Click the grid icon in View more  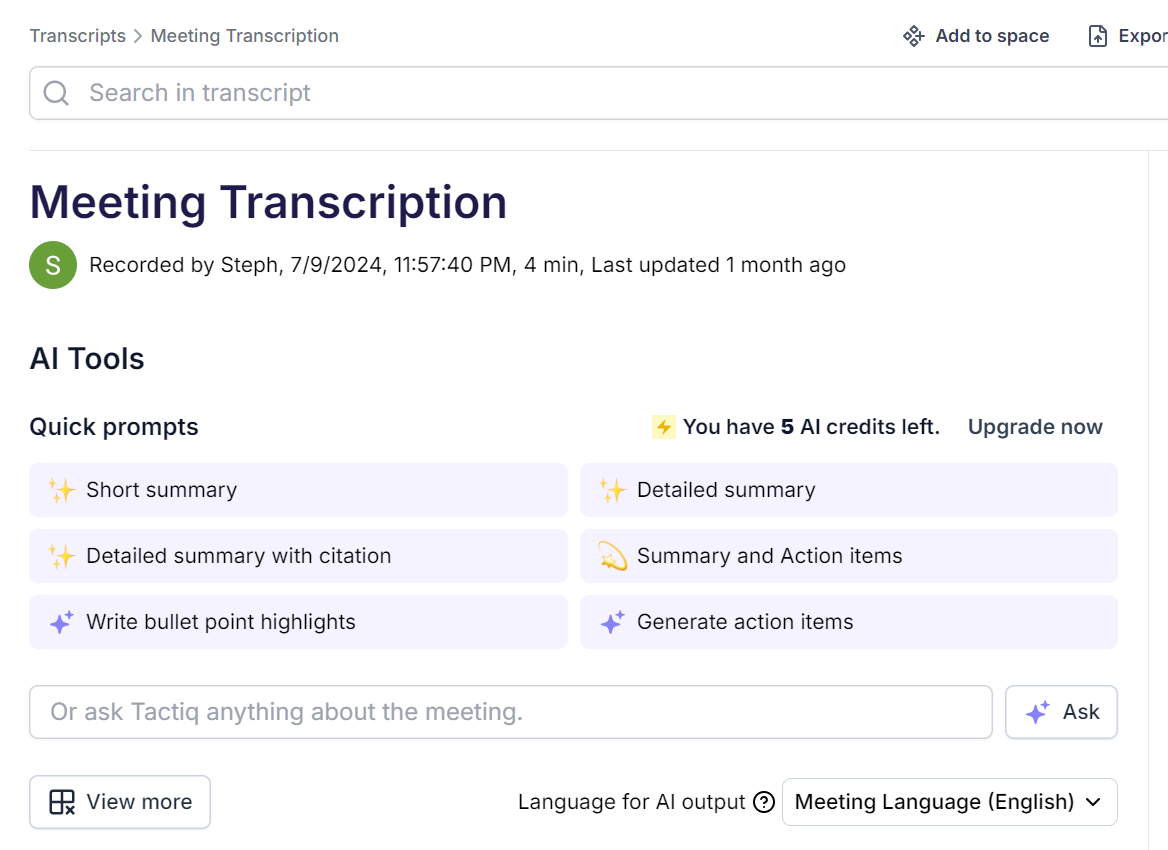[x=62, y=802]
